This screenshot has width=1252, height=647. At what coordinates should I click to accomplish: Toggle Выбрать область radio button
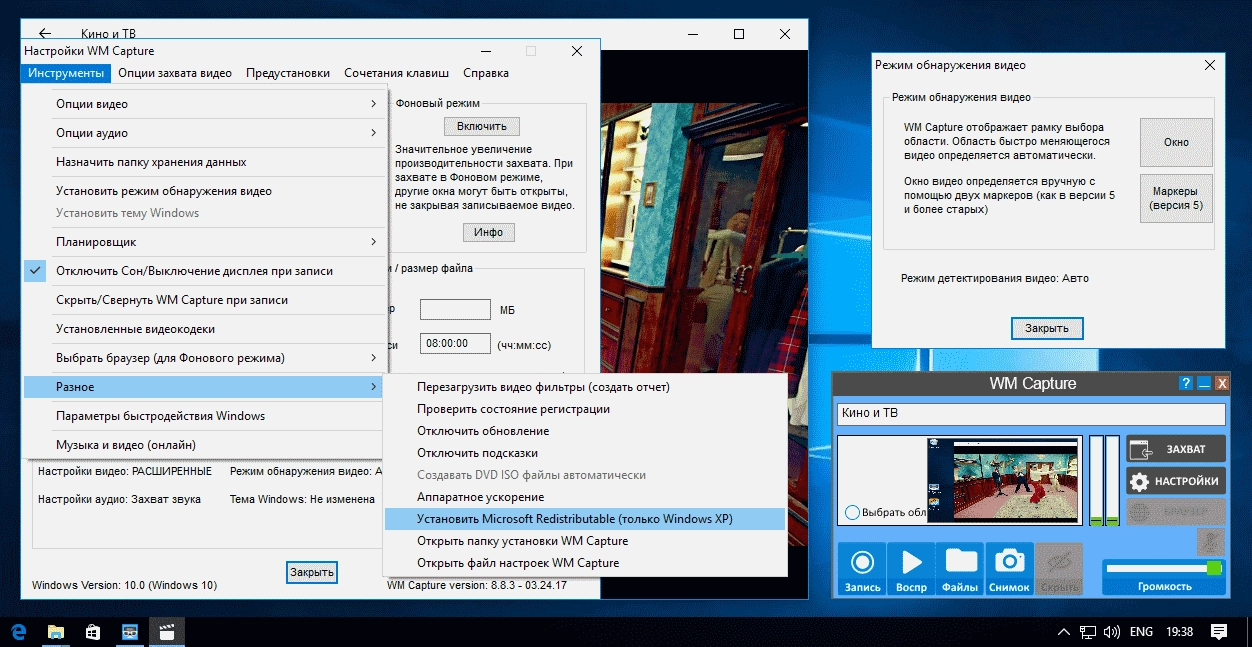[852, 512]
